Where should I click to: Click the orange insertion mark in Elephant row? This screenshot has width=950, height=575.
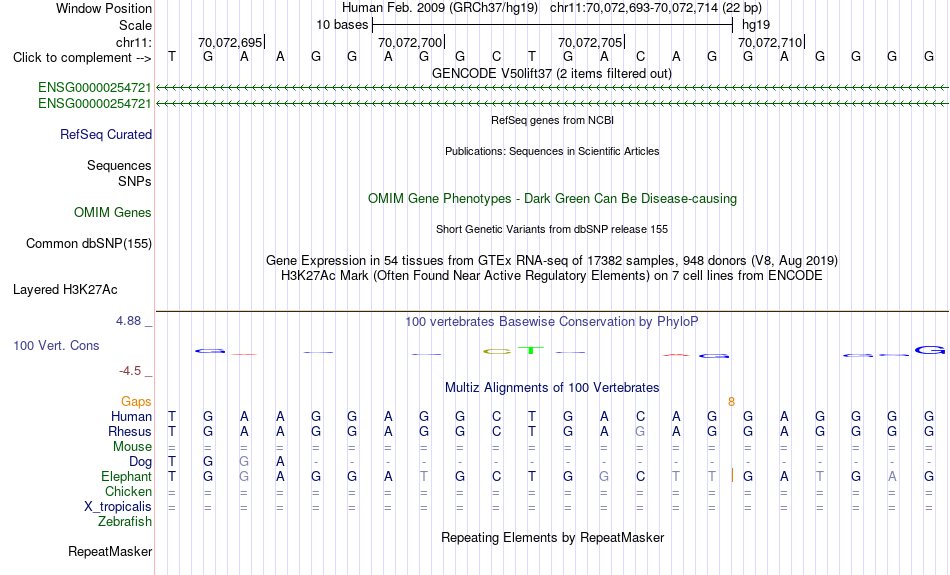[x=732, y=476]
